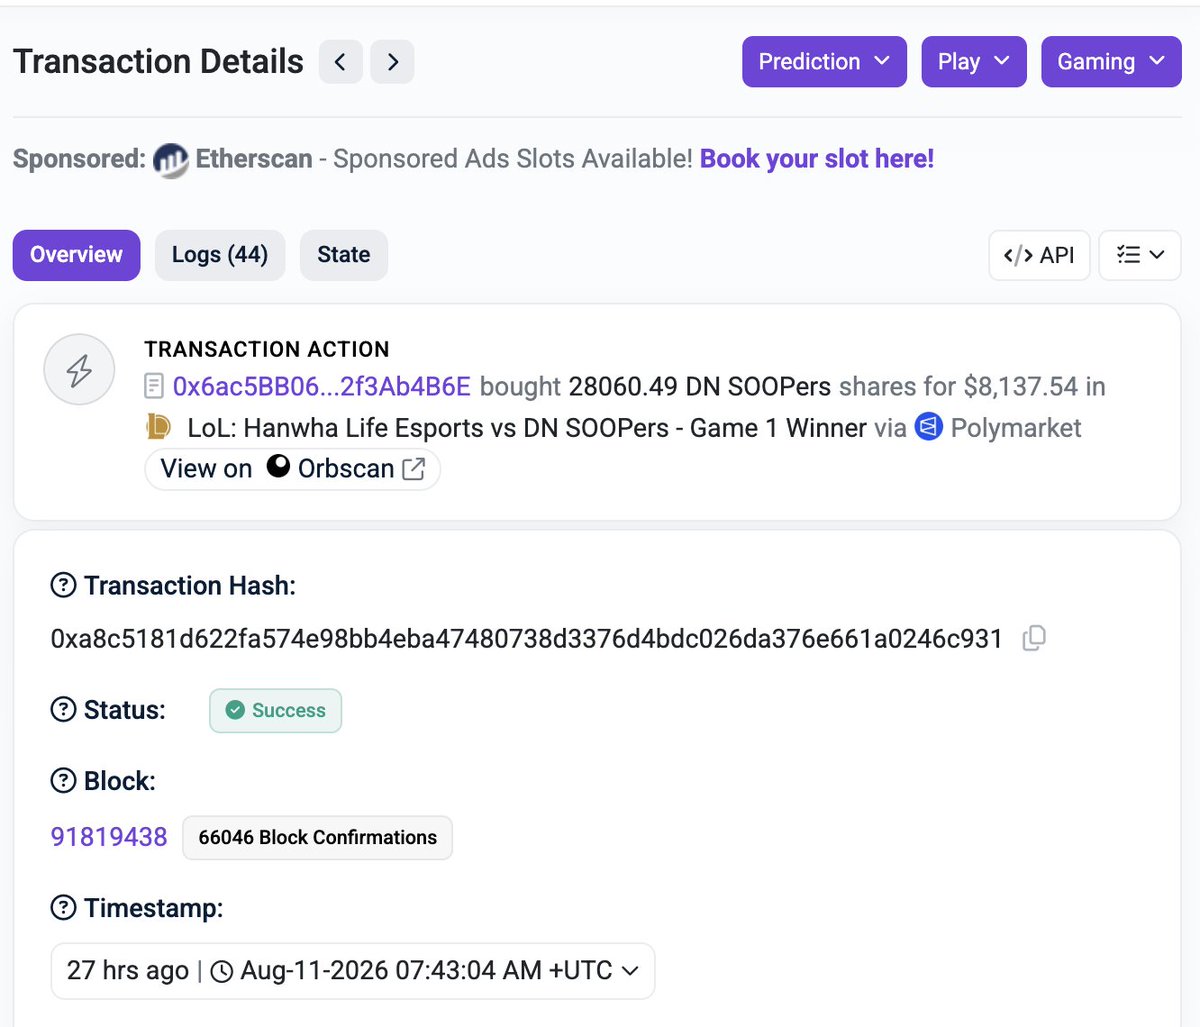Go to previous transaction arrow
This screenshot has width=1200, height=1027.
341,62
